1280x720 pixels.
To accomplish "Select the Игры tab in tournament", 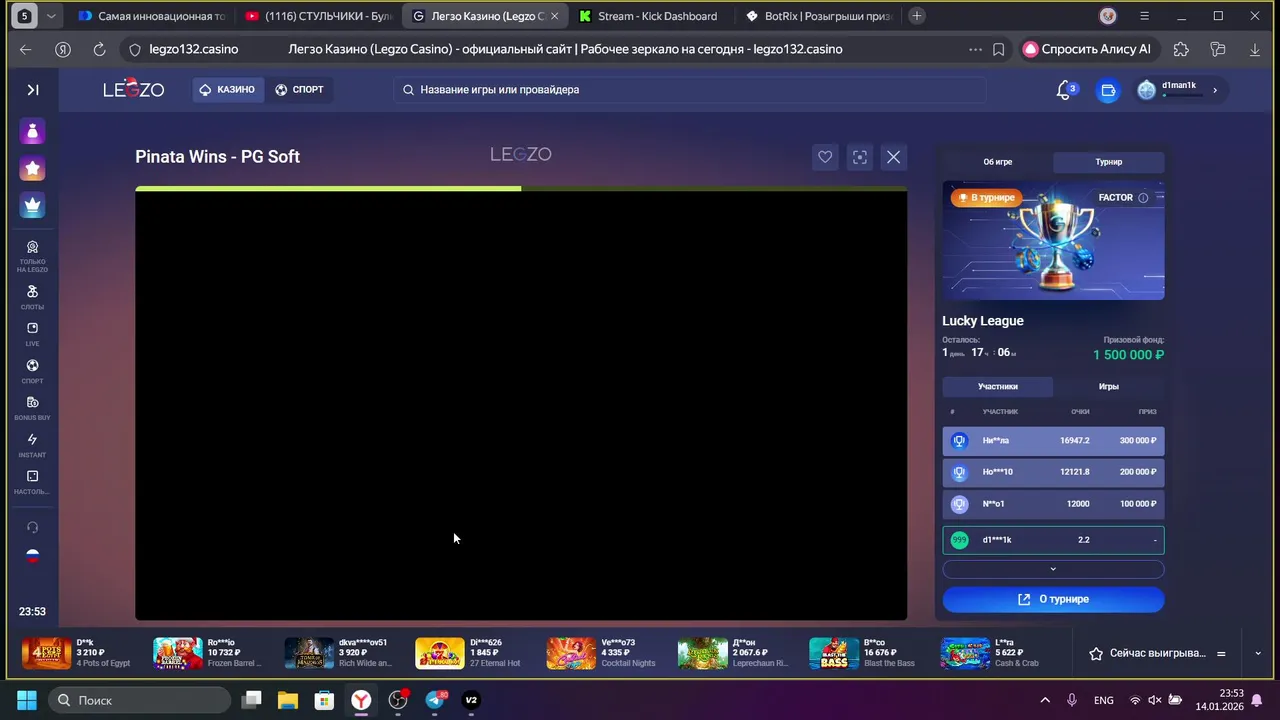I will tap(1108, 386).
